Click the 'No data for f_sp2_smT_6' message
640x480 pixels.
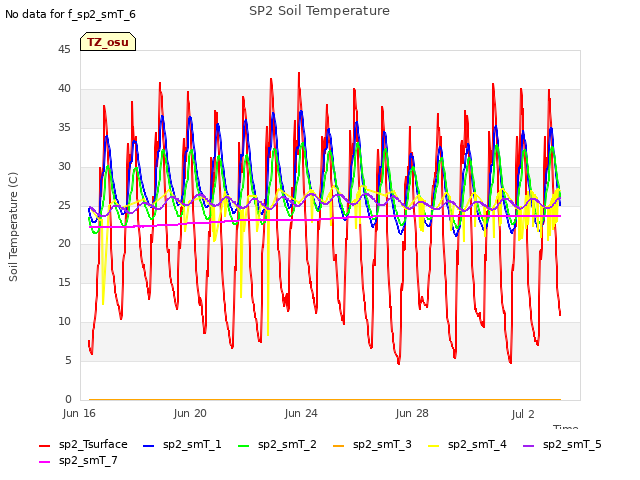70,15
